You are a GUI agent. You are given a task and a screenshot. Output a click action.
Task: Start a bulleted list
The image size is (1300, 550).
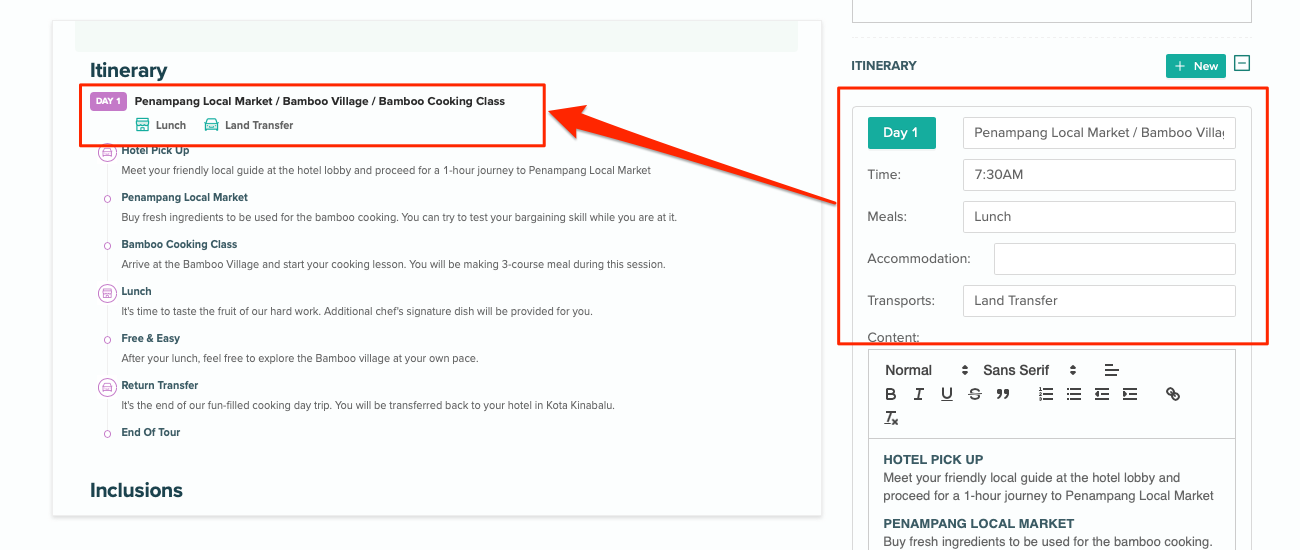click(x=1074, y=394)
